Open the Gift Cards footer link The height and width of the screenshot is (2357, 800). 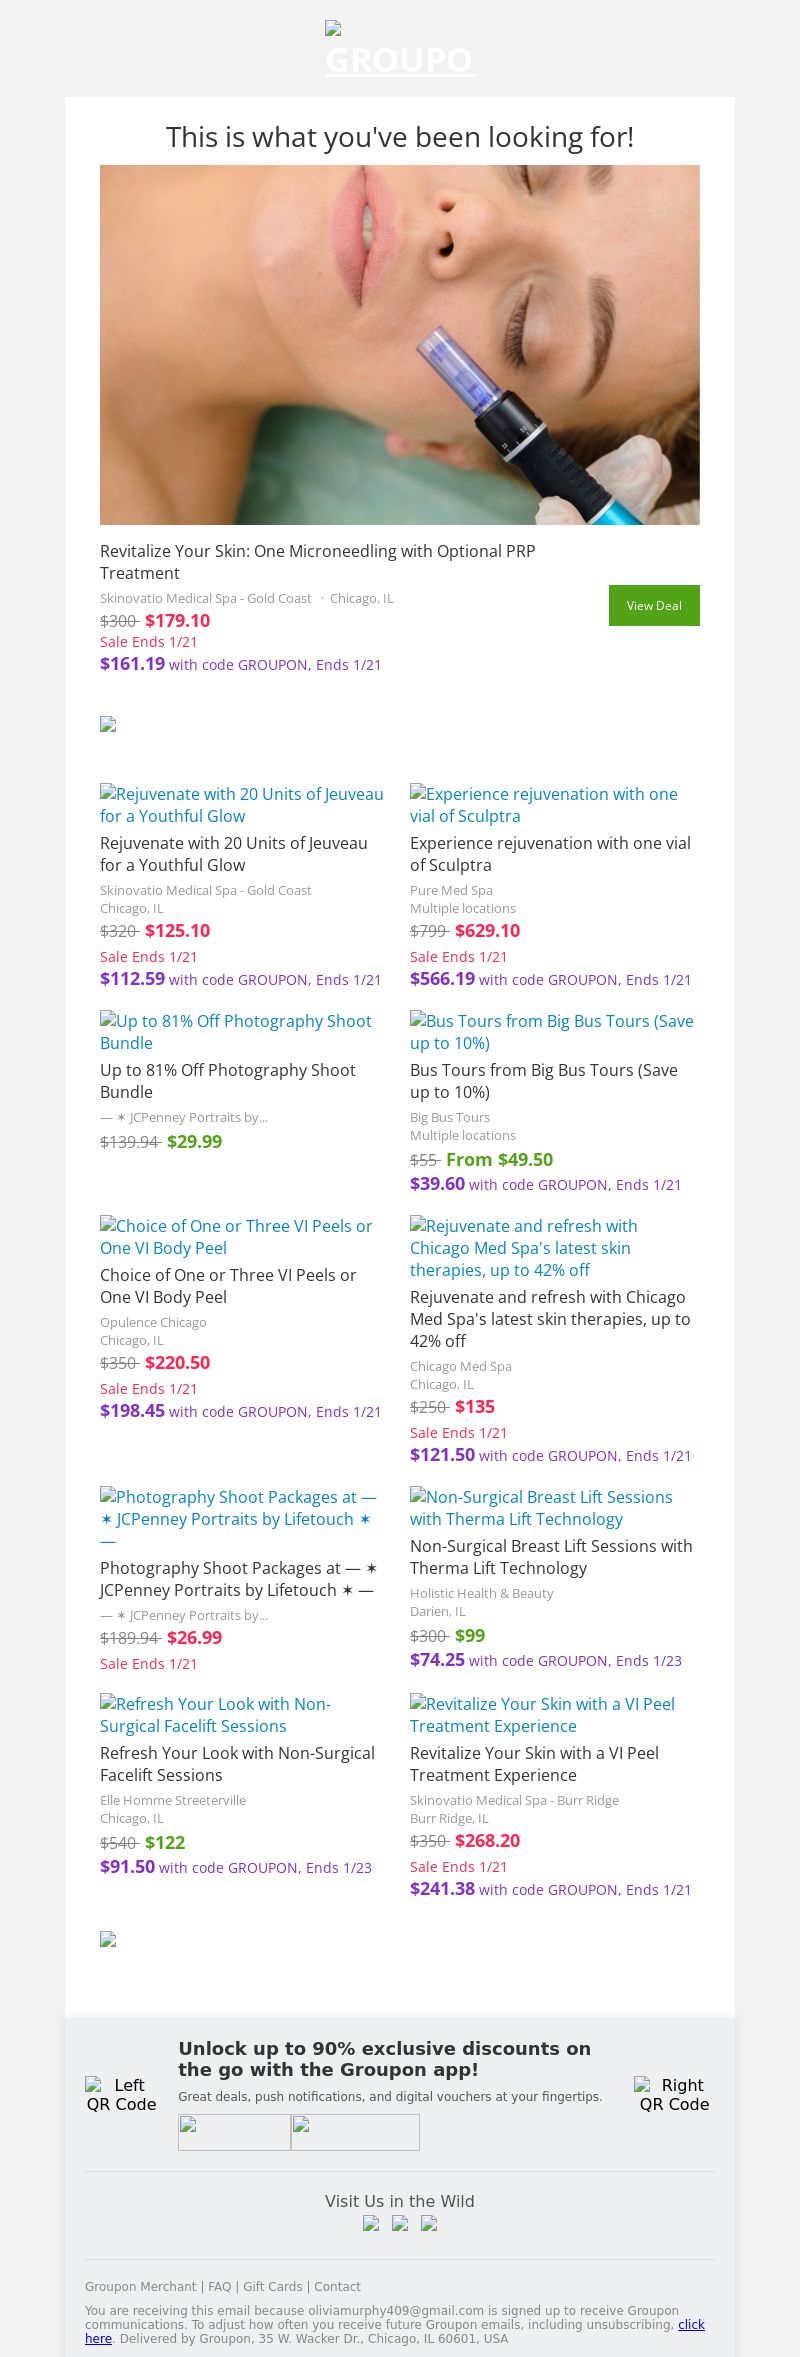point(272,2286)
